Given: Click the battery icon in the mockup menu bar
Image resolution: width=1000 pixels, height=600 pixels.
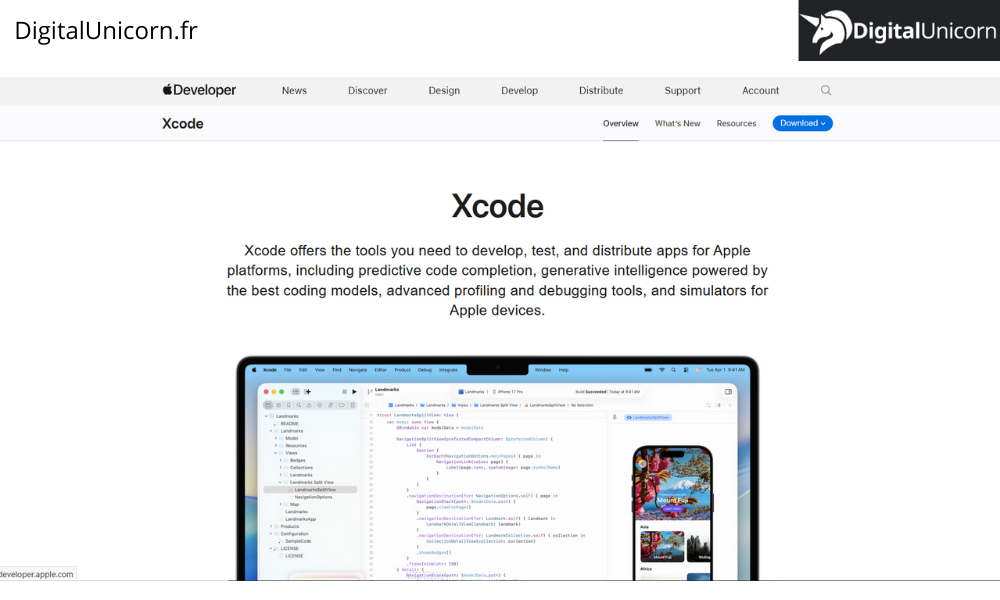Looking at the screenshot, I should 648,371.
